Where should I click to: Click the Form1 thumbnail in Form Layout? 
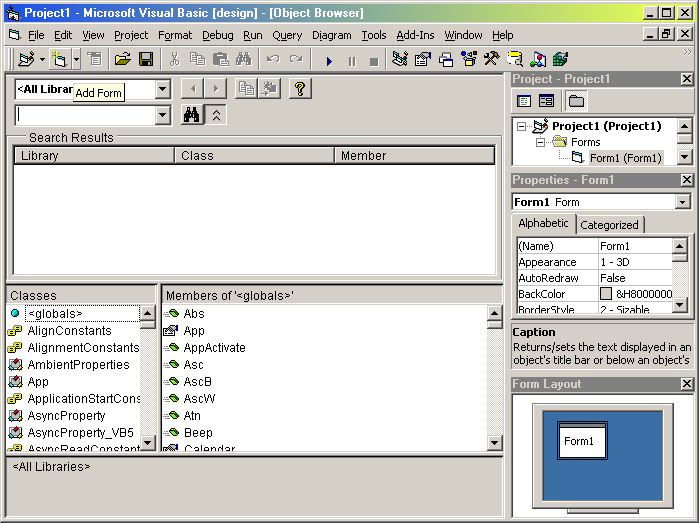pyautogui.click(x=582, y=440)
